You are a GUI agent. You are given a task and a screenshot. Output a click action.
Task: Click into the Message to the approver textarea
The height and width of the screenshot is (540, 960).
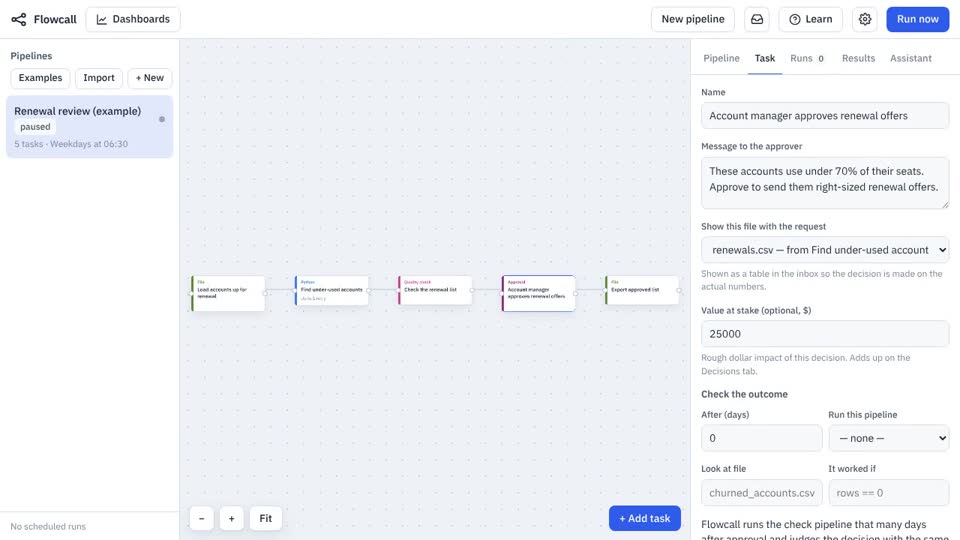tap(825, 182)
